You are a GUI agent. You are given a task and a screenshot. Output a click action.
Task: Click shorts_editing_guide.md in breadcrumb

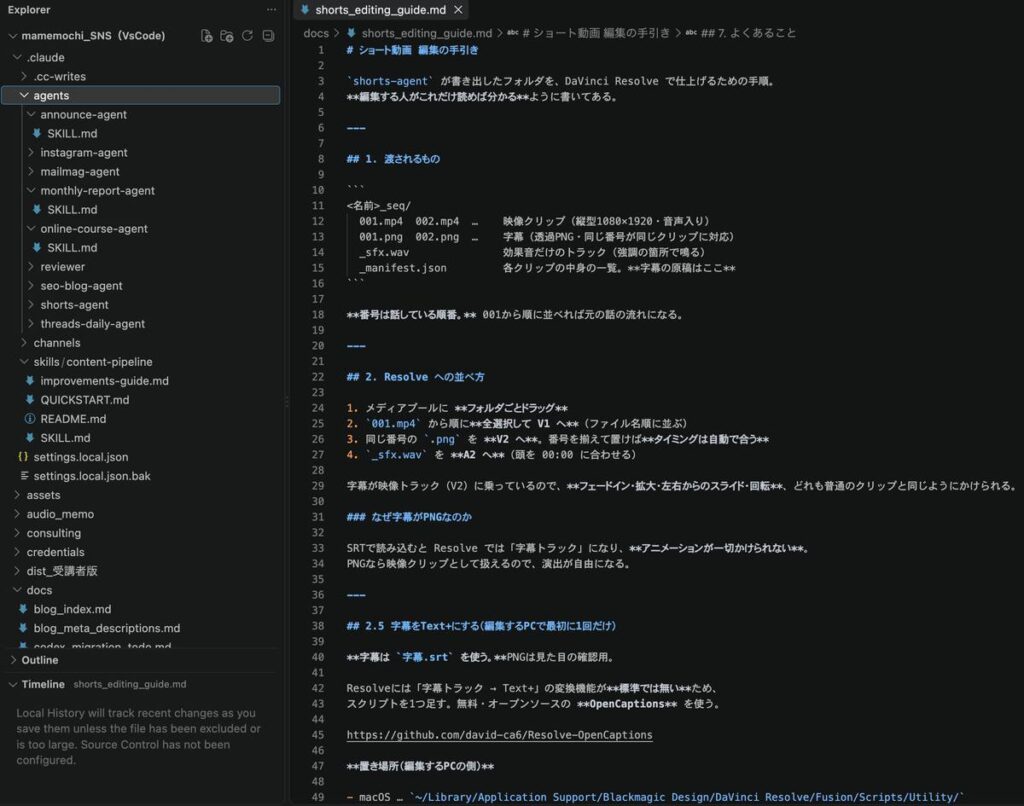[427, 33]
